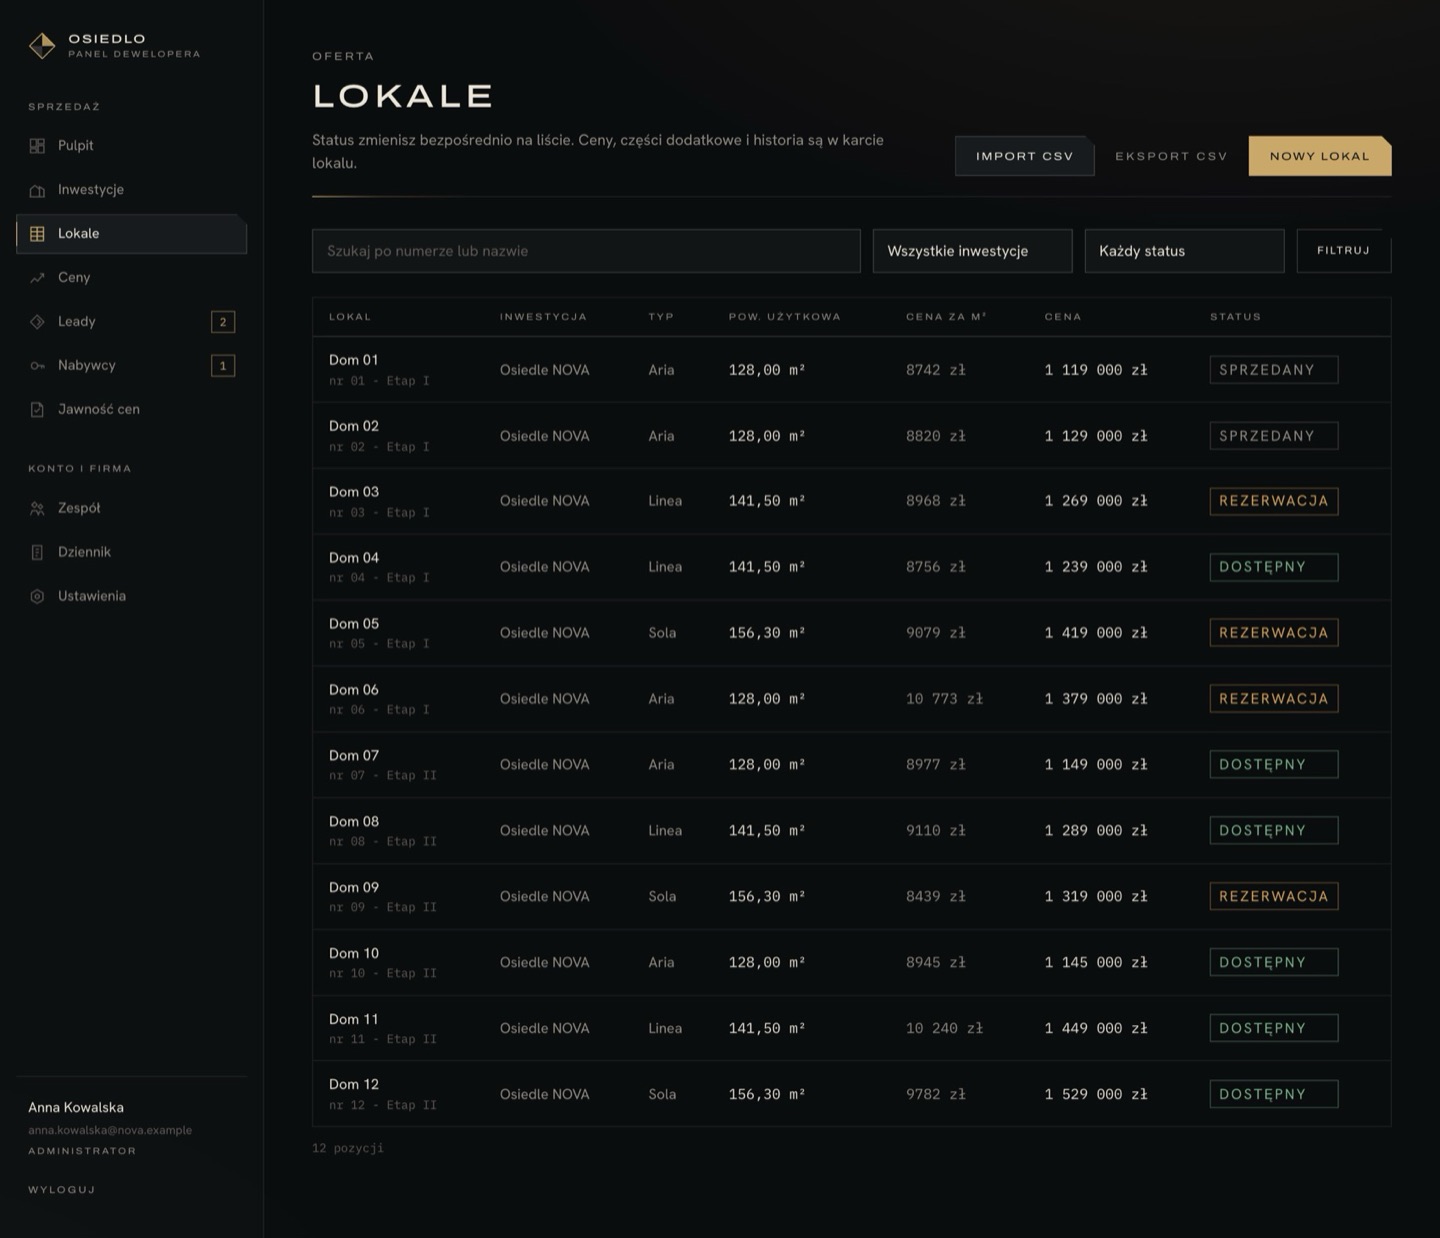Change status REZERWACJA for Dom 03
The image size is (1440, 1238).
(1273, 501)
